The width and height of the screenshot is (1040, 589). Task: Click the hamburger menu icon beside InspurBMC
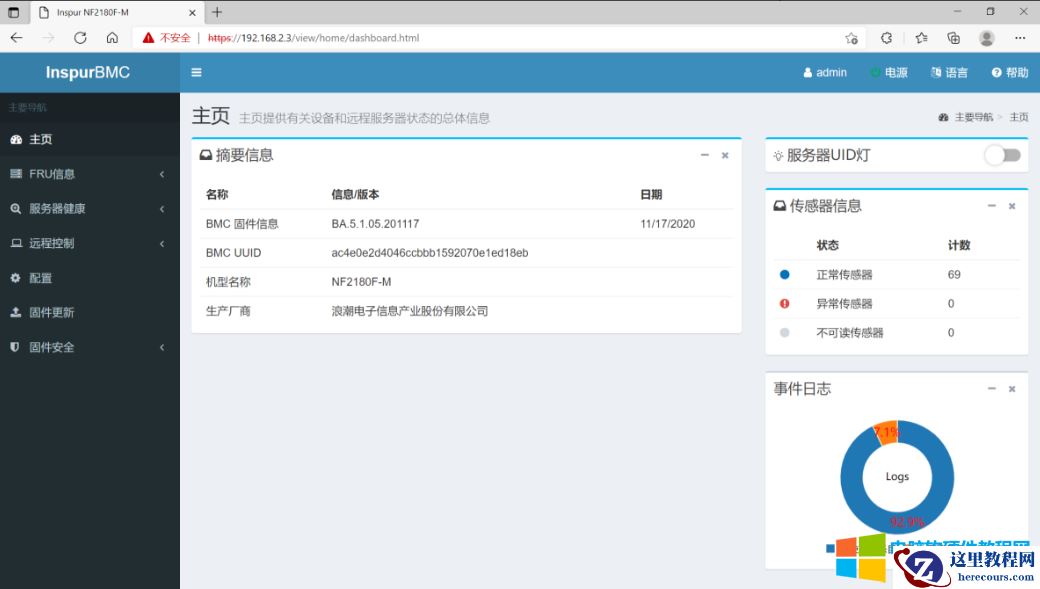[x=196, y=72]
